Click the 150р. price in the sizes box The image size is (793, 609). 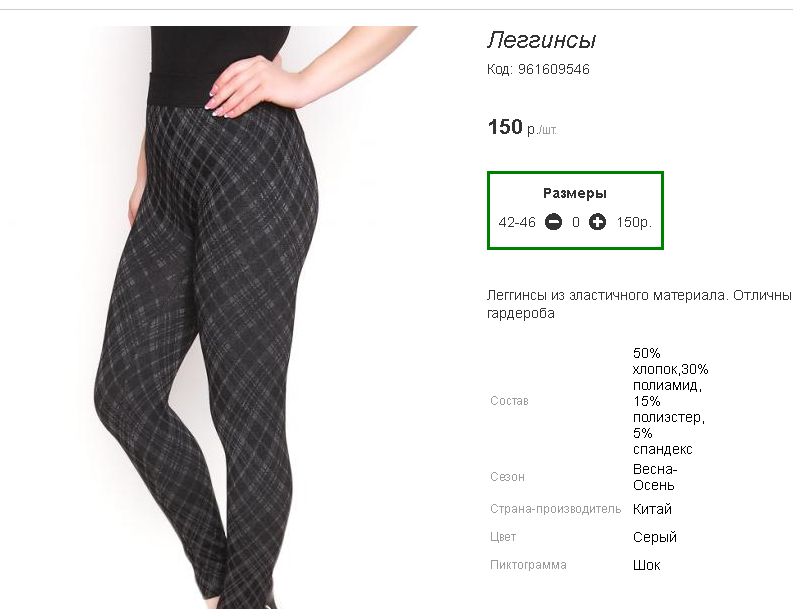pyautogui.click(x=634, y=222)
